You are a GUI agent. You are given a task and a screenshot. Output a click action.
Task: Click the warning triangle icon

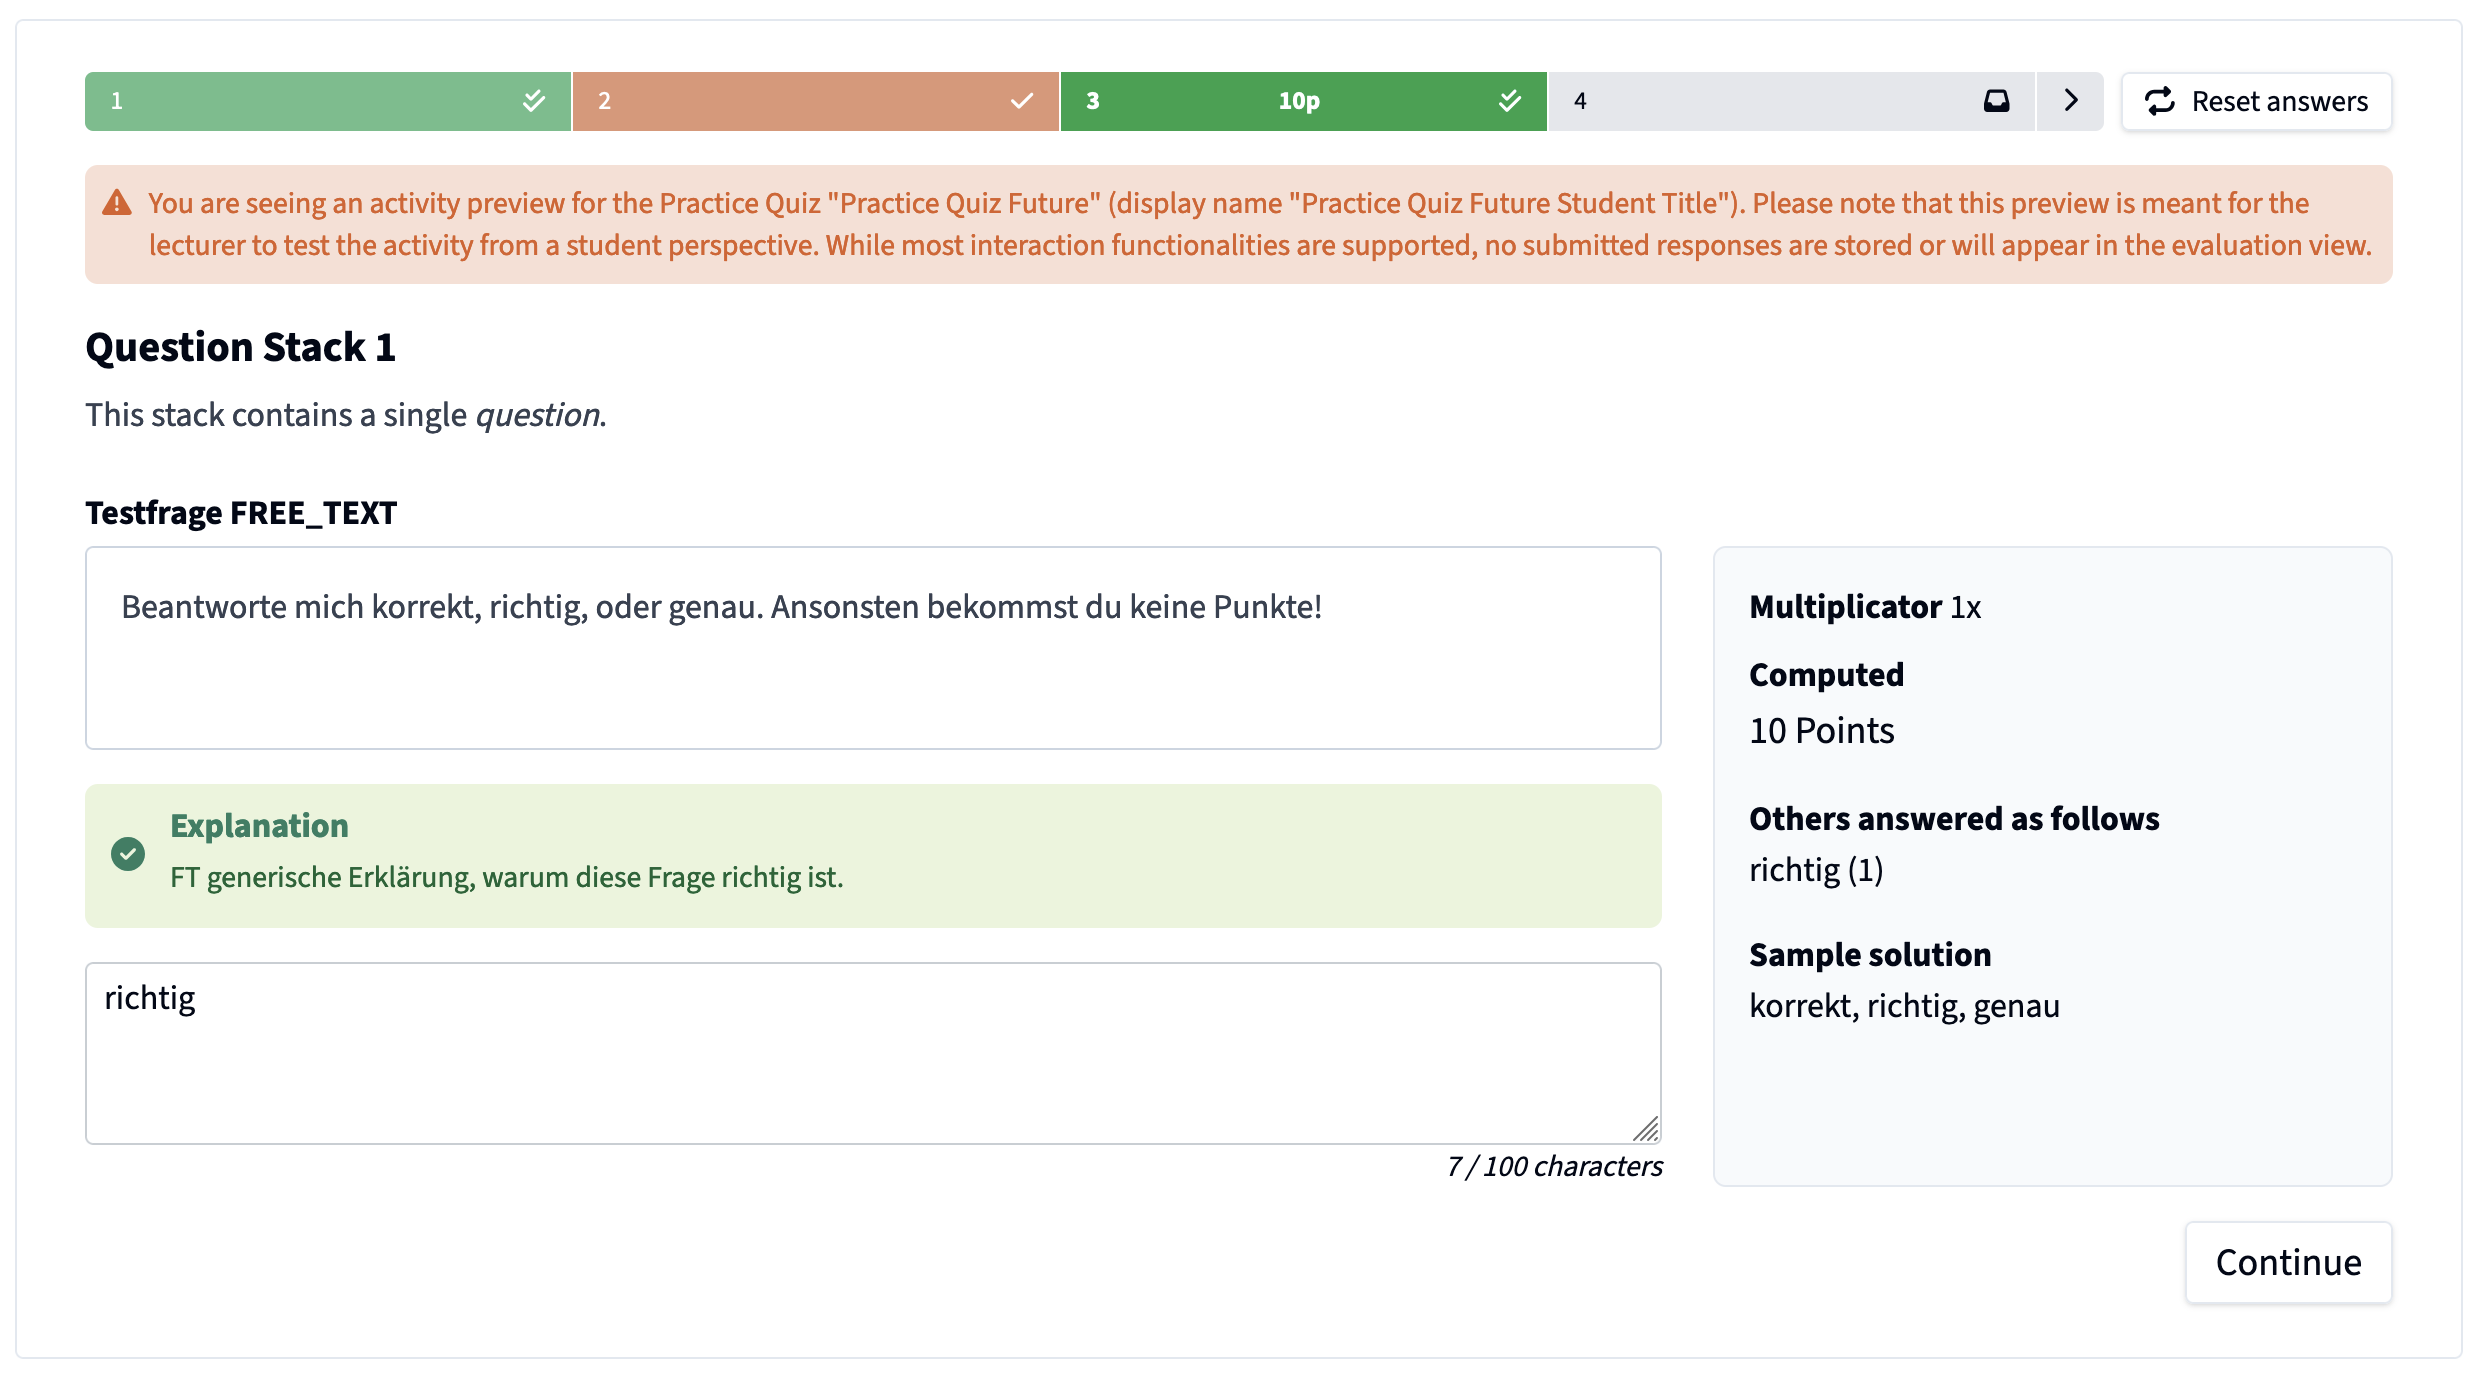(x=117, y=203)
